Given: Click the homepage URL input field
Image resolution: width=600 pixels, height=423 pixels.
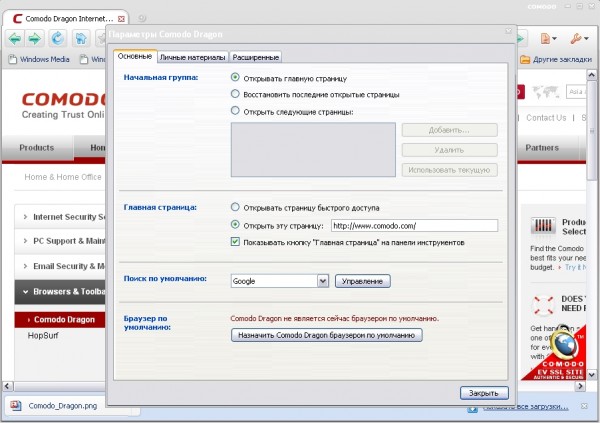Looking at the screenshot, I should coord(414,225).
